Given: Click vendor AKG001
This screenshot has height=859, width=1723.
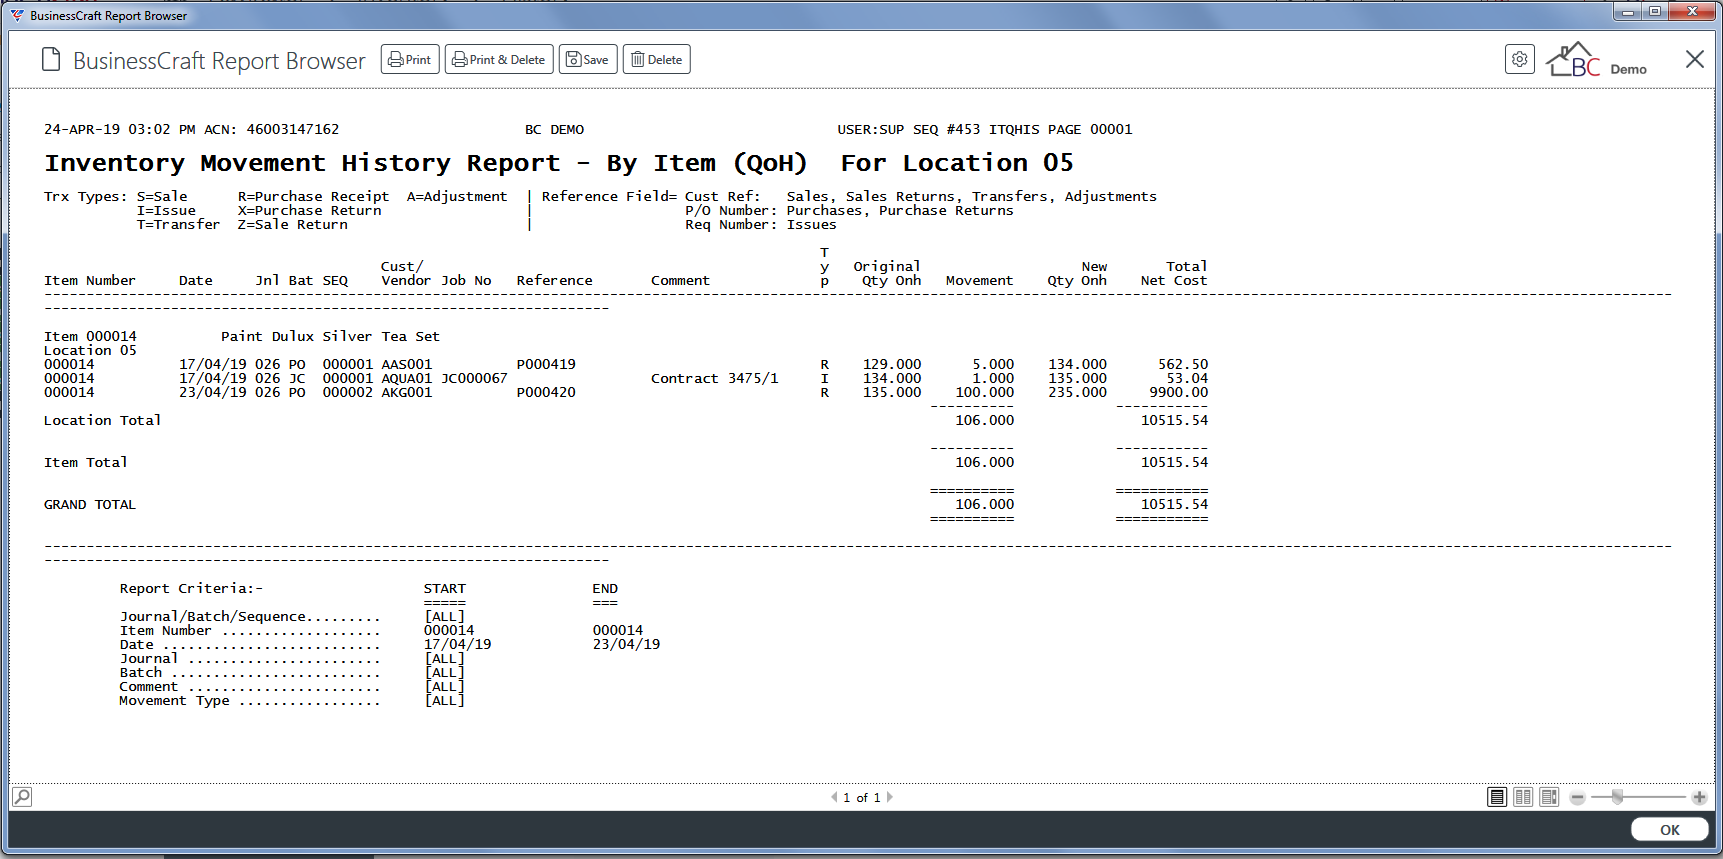Looking at the screenshot, I should (407, 392).
